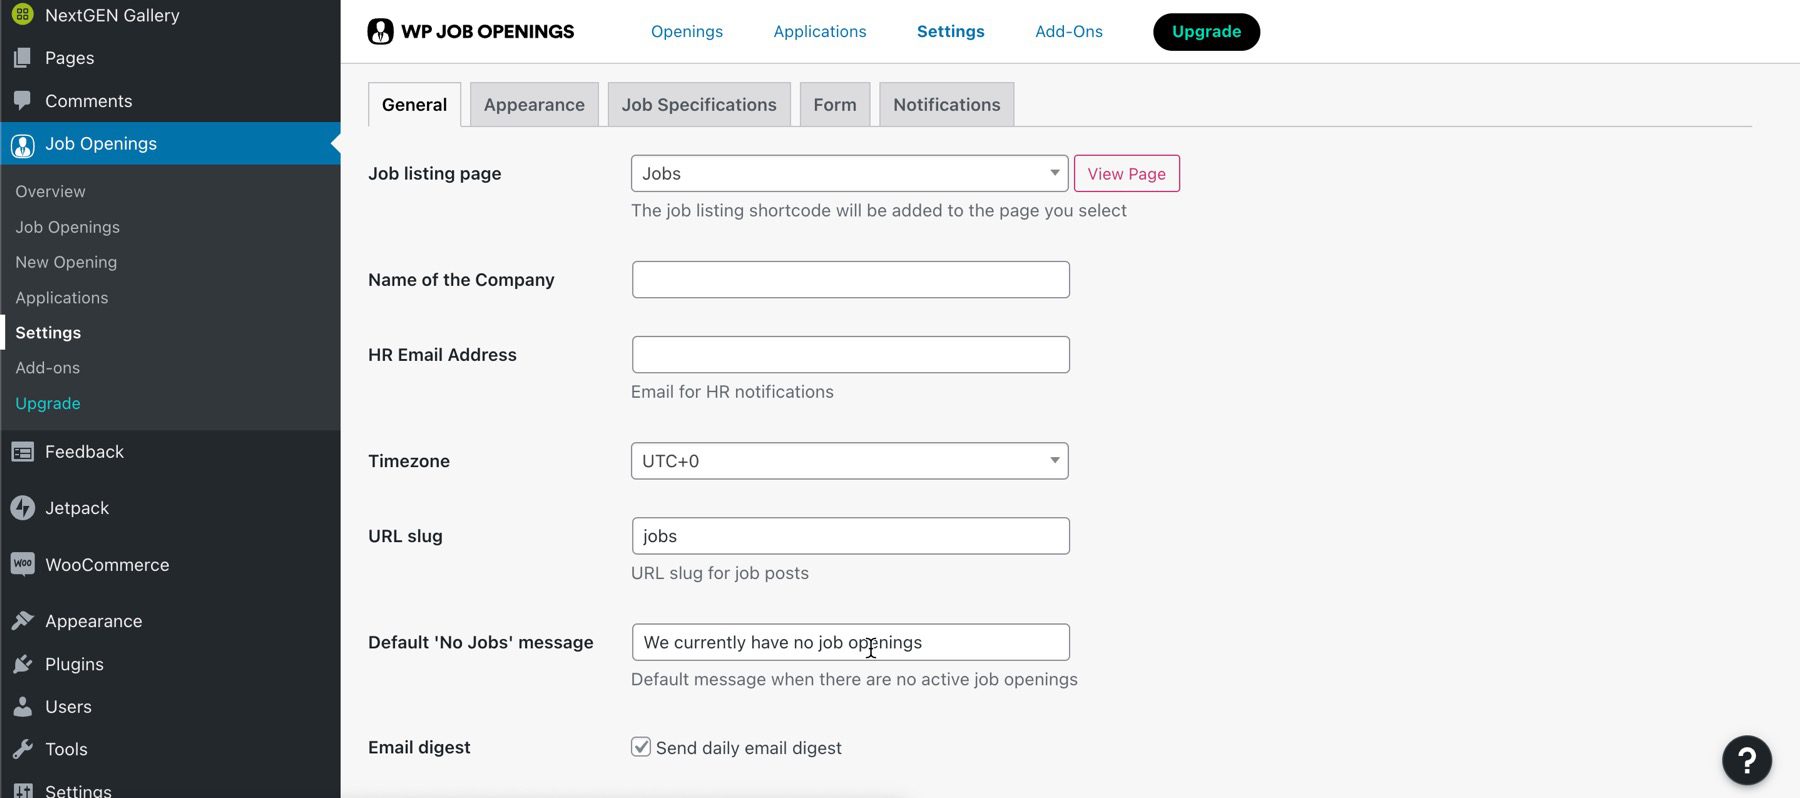Viewport: 1800px width, 798px height.
Task: Switch to the Job Specifications tab
Action: 698,104
